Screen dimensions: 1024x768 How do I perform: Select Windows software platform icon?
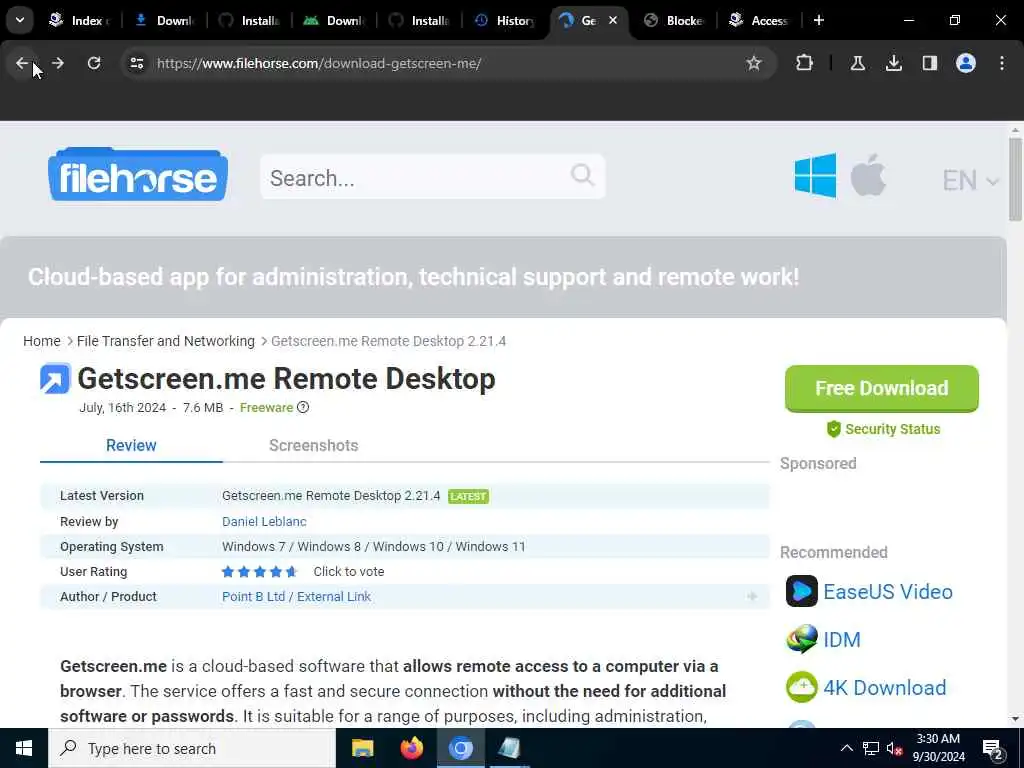click(x=815, y=175)
